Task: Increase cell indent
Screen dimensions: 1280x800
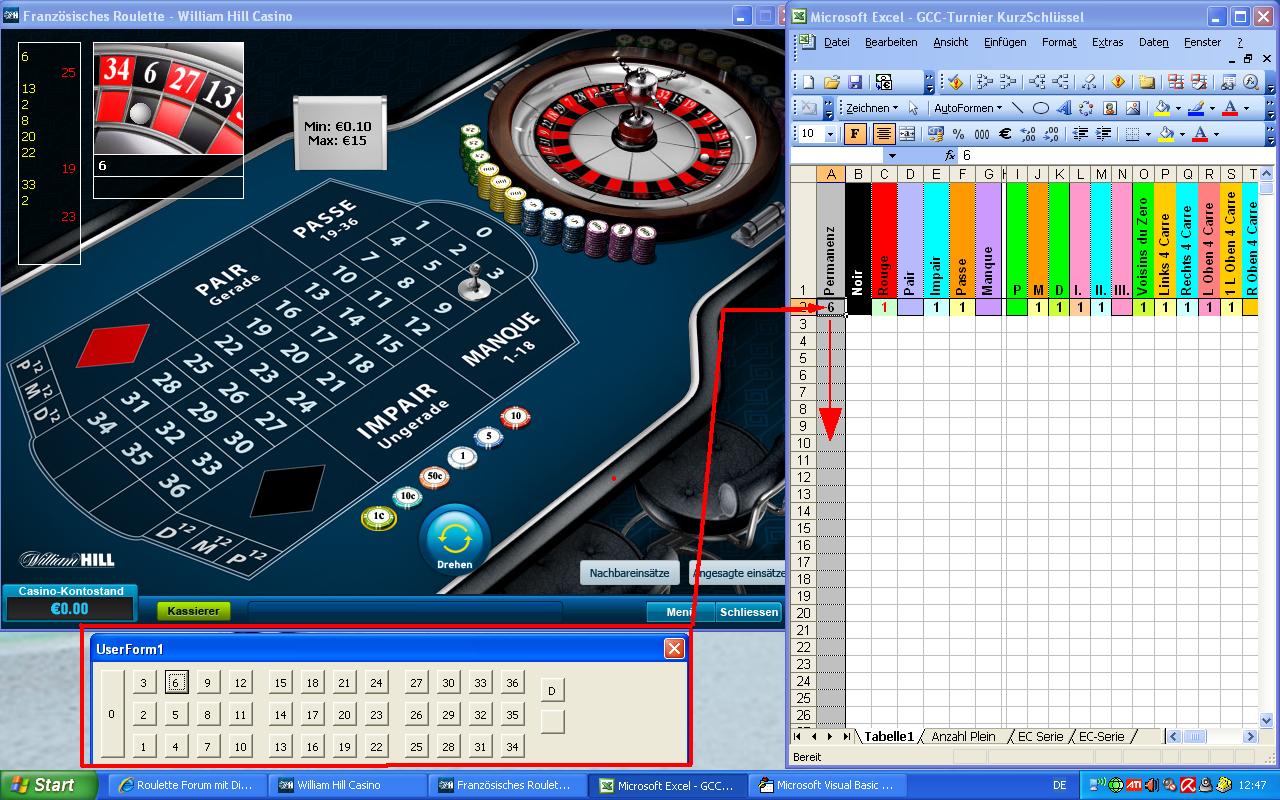Action: point(1103,134)
